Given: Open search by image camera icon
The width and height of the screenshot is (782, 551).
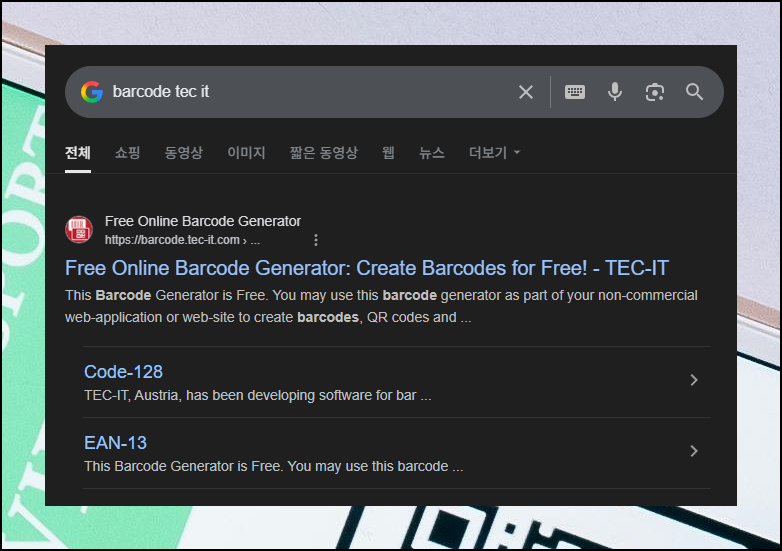Looking at the screenshot, I should click(655, 92).
